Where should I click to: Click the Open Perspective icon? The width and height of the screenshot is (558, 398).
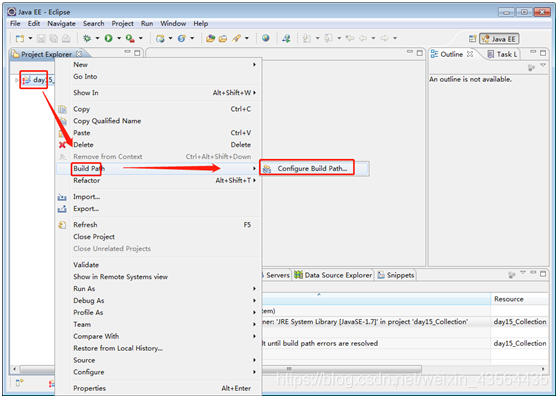(473, 39)
